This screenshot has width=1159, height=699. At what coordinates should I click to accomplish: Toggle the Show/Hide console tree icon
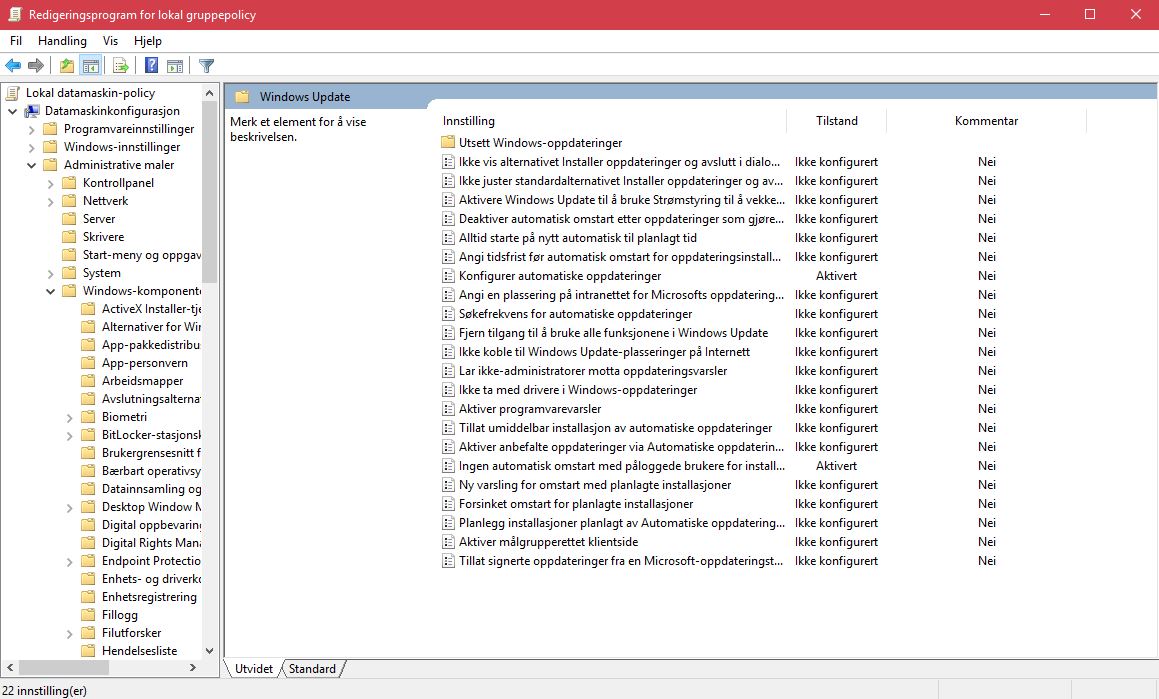pyautogui.click(x=91, y=66)
